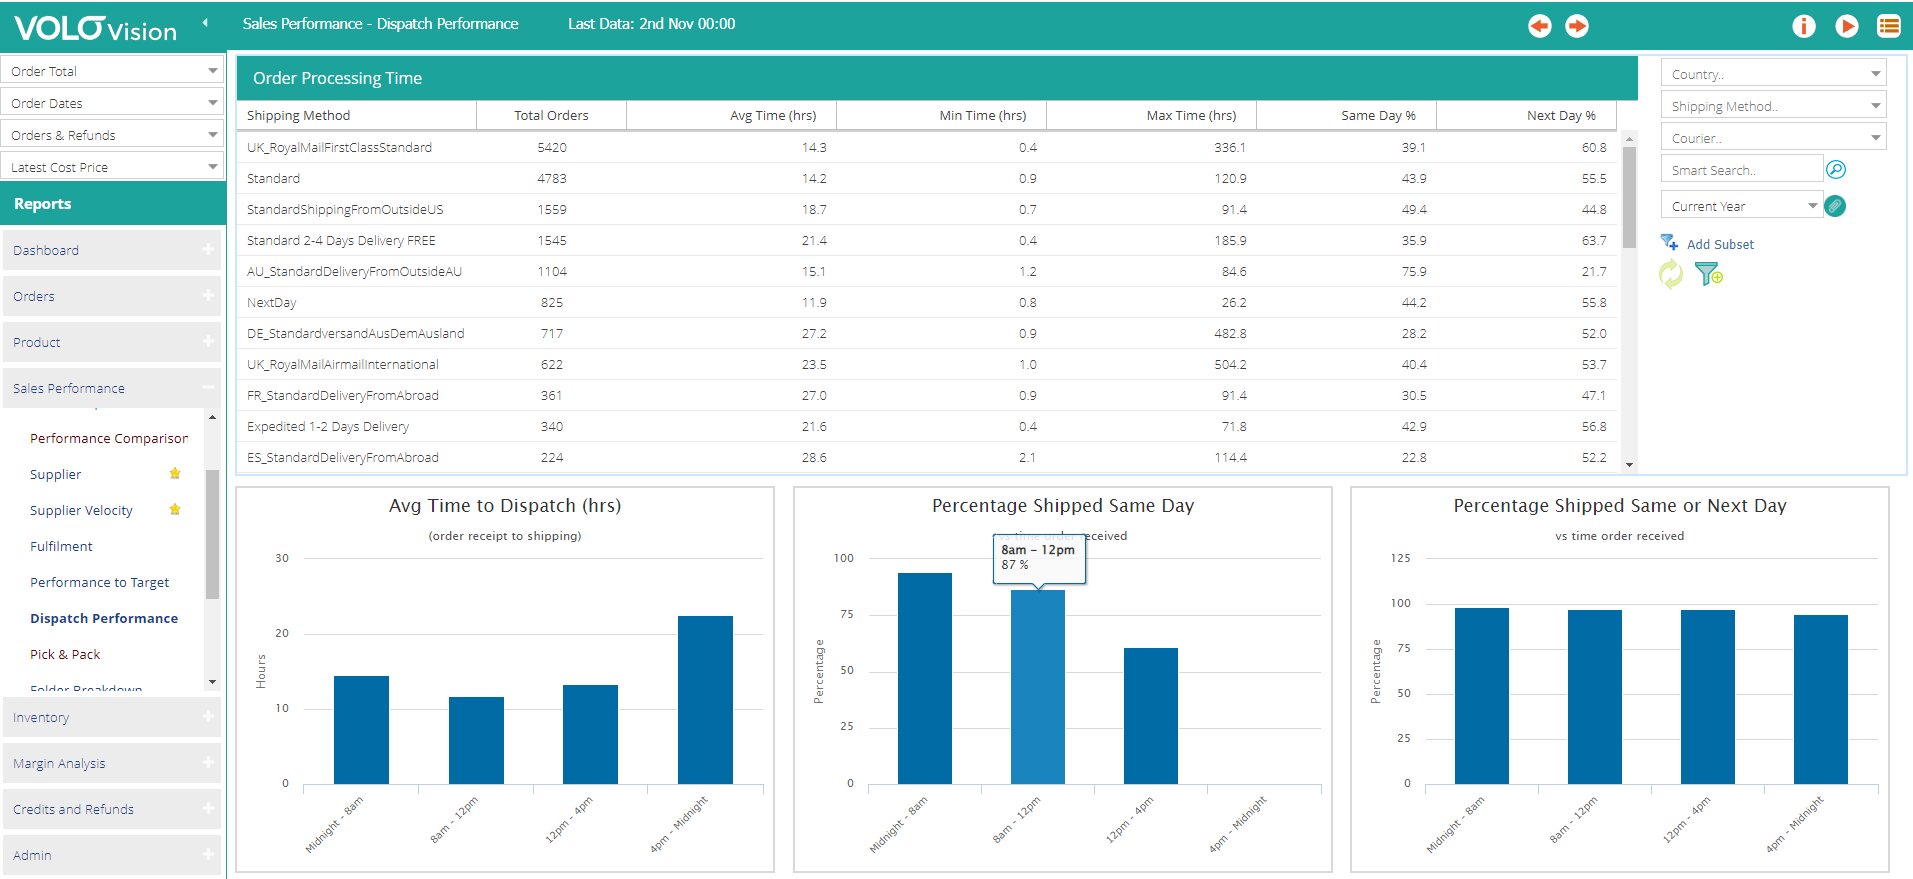Image resolution: width=1913 pixels, height=879 pixels.
Task: Click the orange back arrow icon
Action: tap(1539, 26)
